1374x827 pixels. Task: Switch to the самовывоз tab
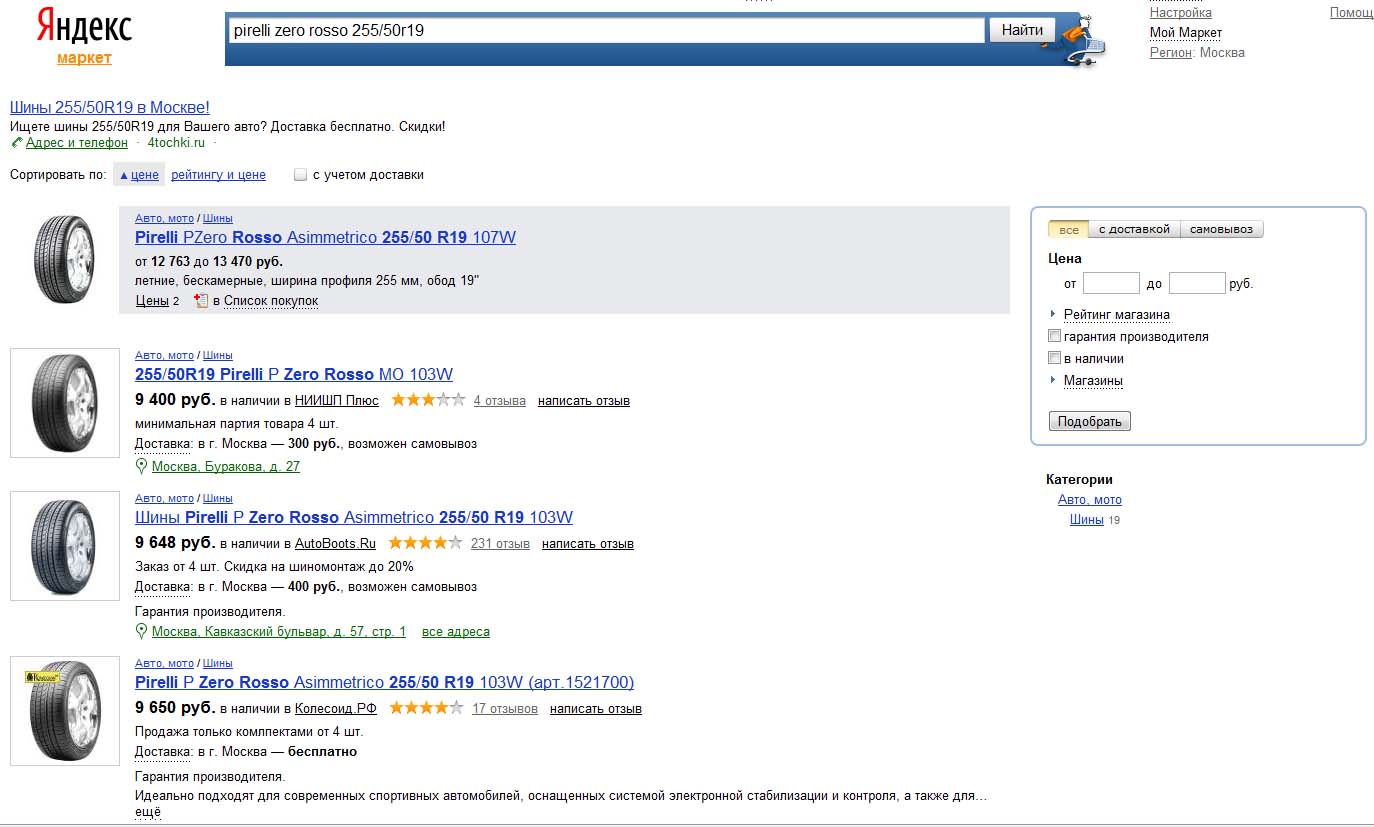(1221, 229)
